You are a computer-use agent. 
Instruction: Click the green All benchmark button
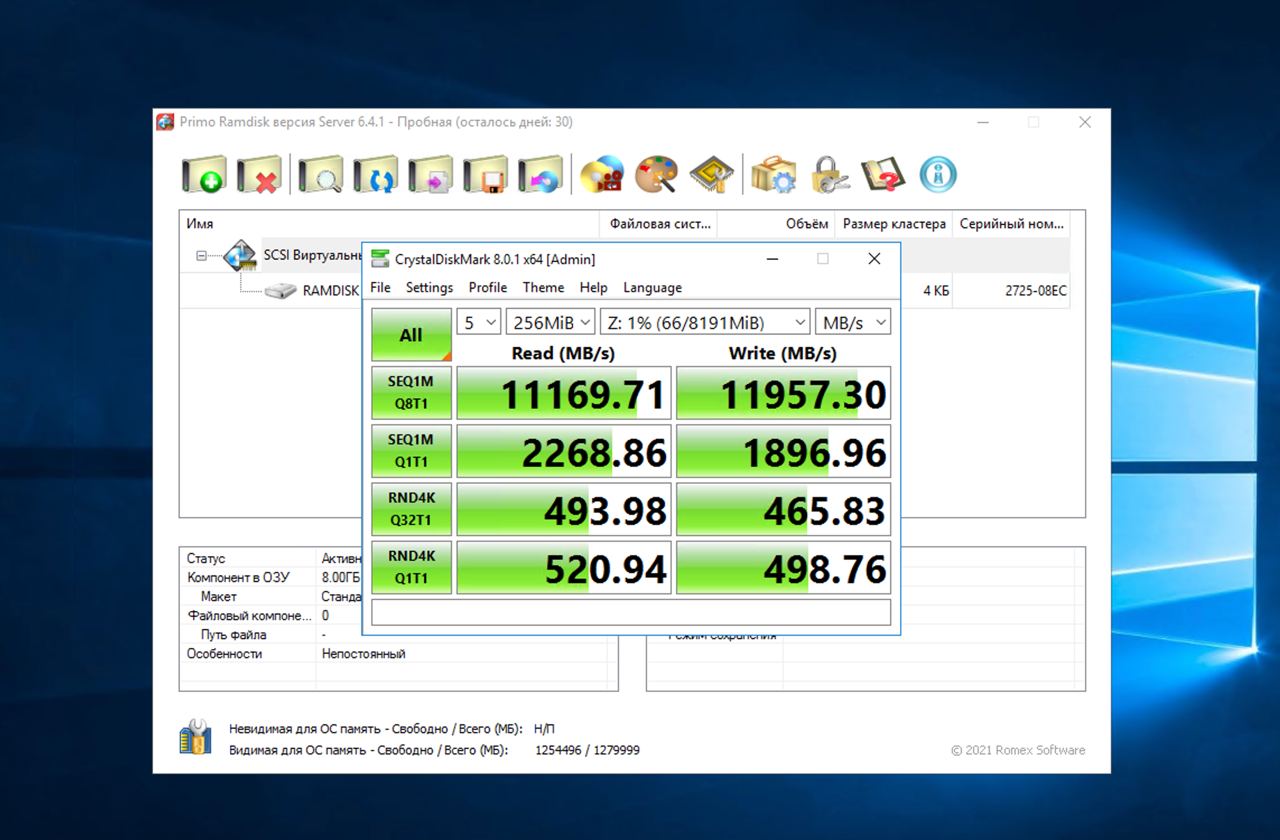411,335
